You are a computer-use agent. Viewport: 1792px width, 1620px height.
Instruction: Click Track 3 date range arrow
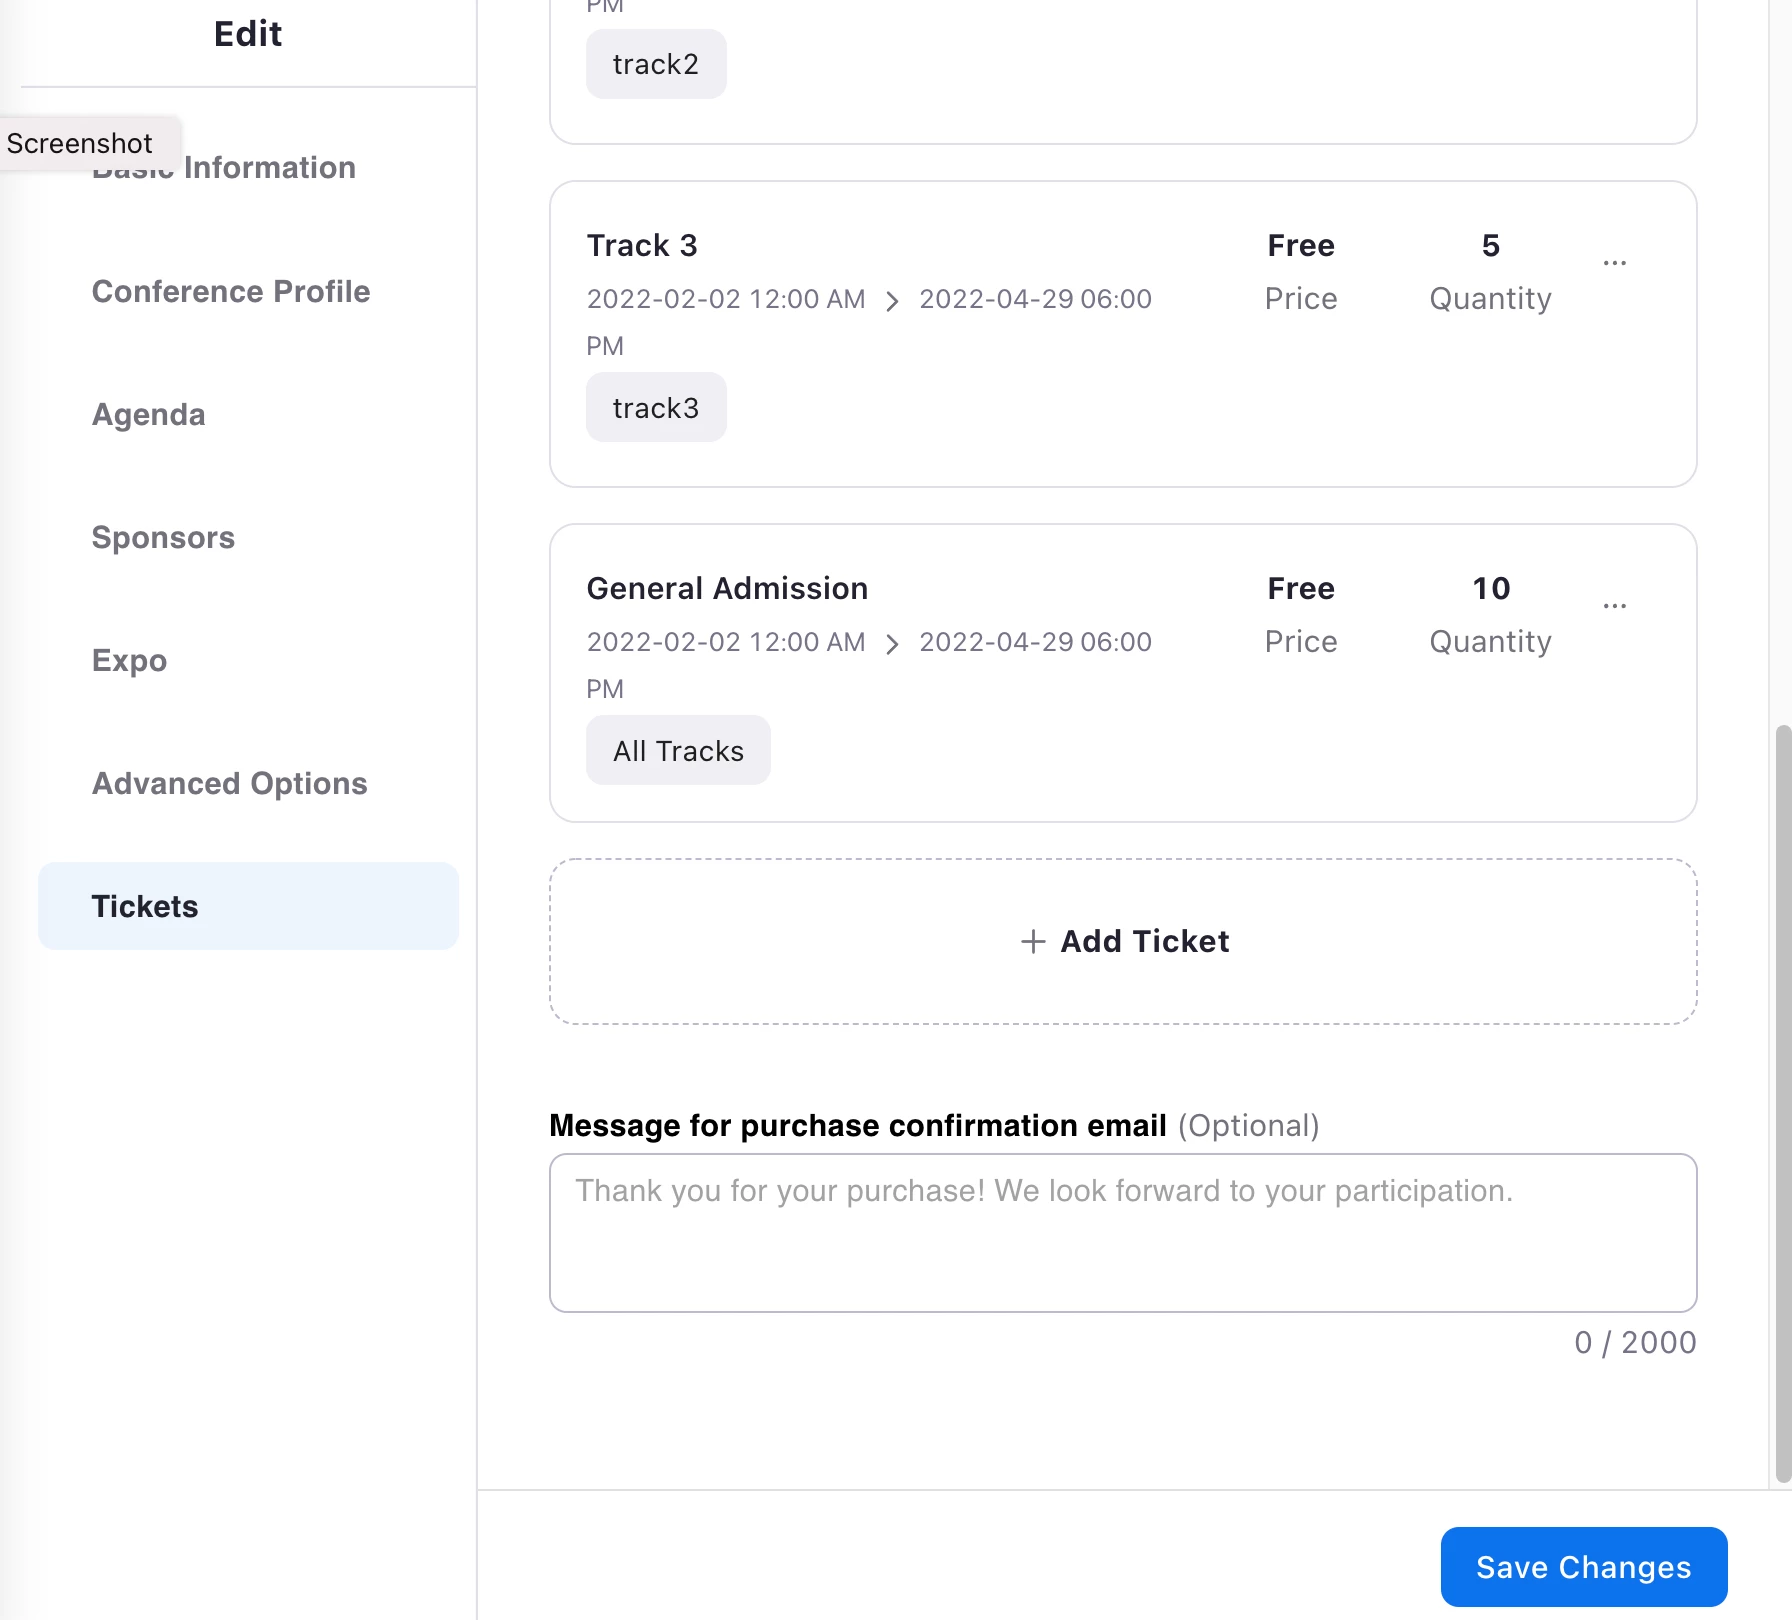[x=892, y=301]
